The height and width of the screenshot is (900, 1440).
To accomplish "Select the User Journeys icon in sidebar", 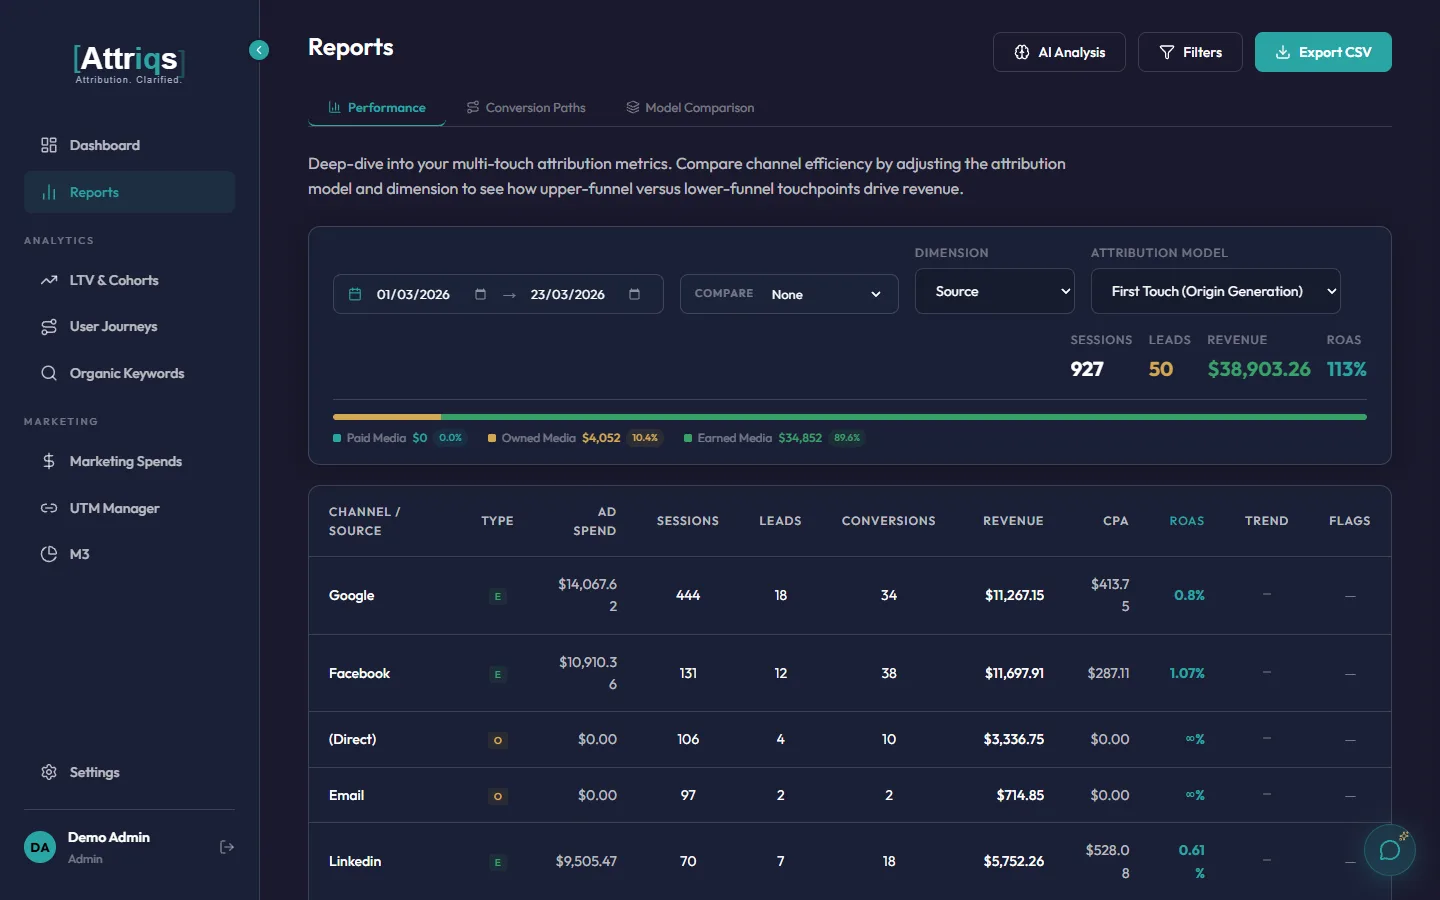I will click(48, 326).
